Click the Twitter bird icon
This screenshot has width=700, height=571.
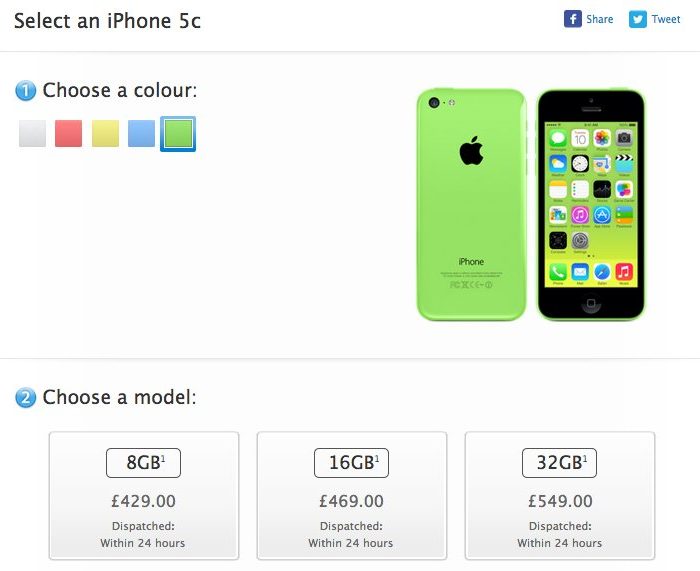(x=638, y=19)
